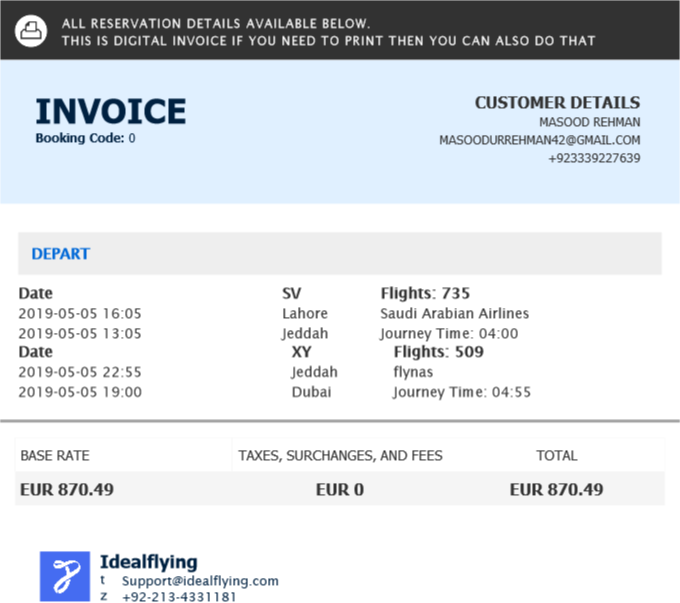Open Support@idealflying.com email link

pos(200,581)
